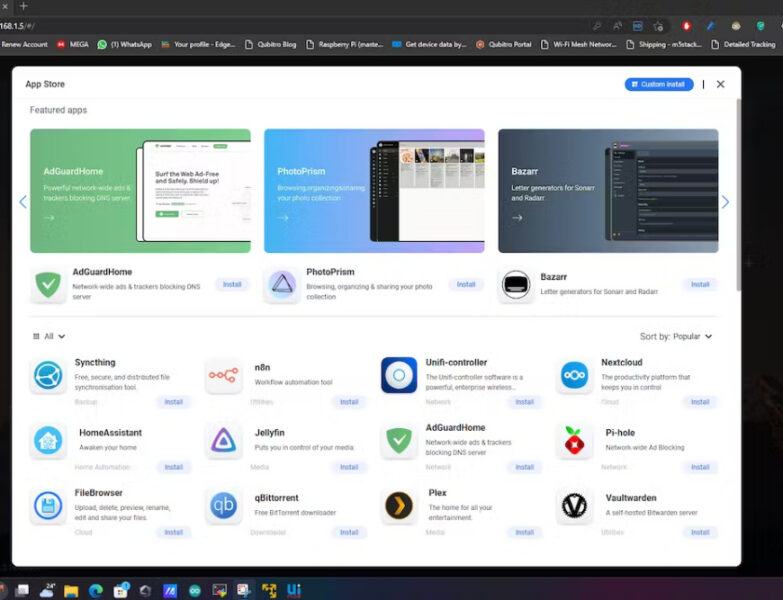
Task: Open the WhatsApp bookmark in bookmarks bar
Action: tap(125, 44)
